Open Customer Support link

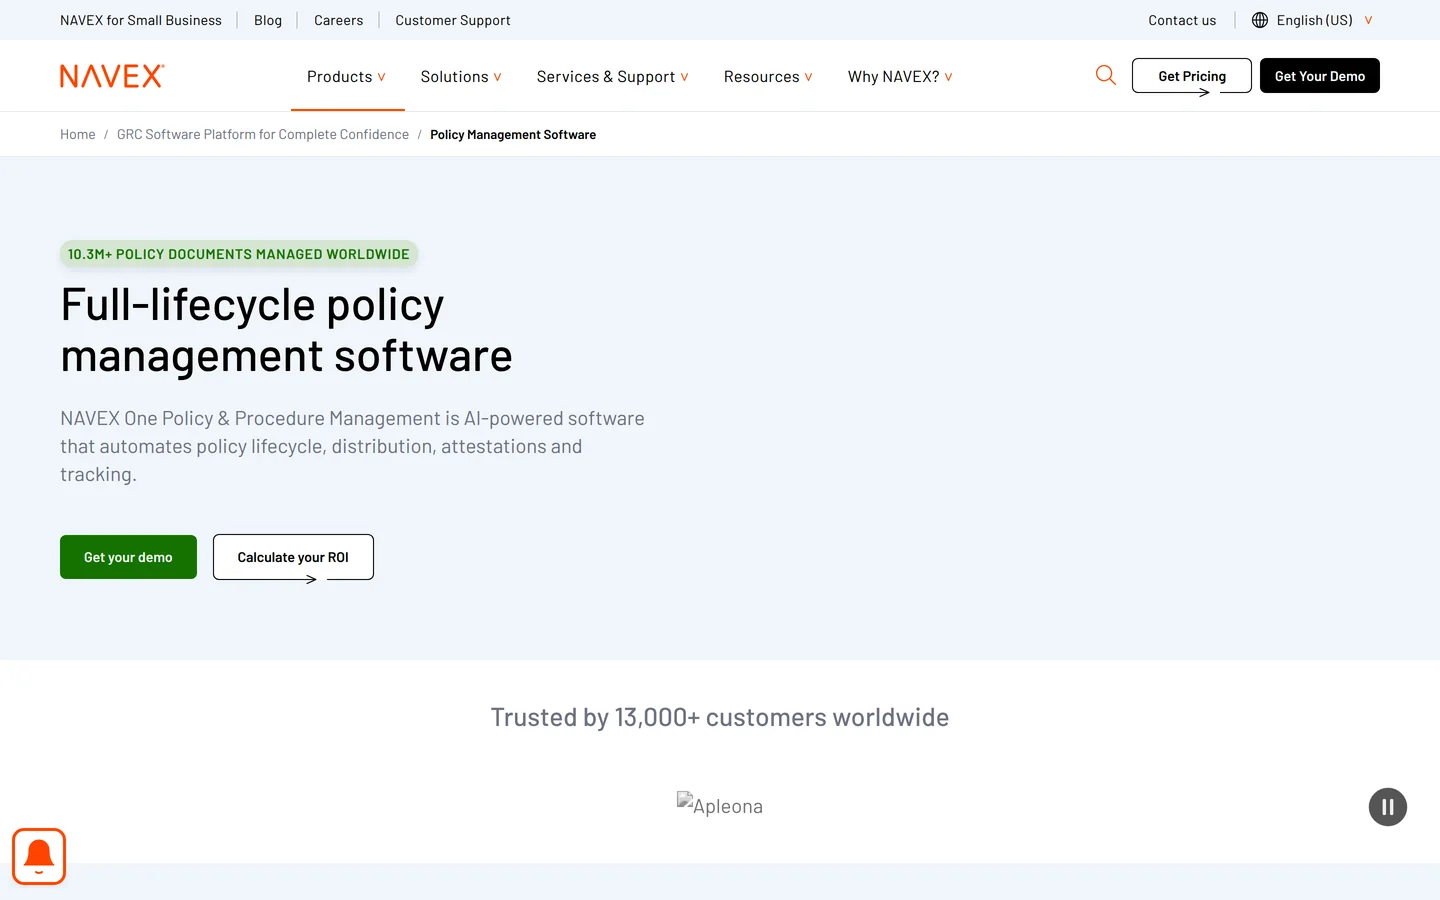pyautogui.click(x=453, y=20)
